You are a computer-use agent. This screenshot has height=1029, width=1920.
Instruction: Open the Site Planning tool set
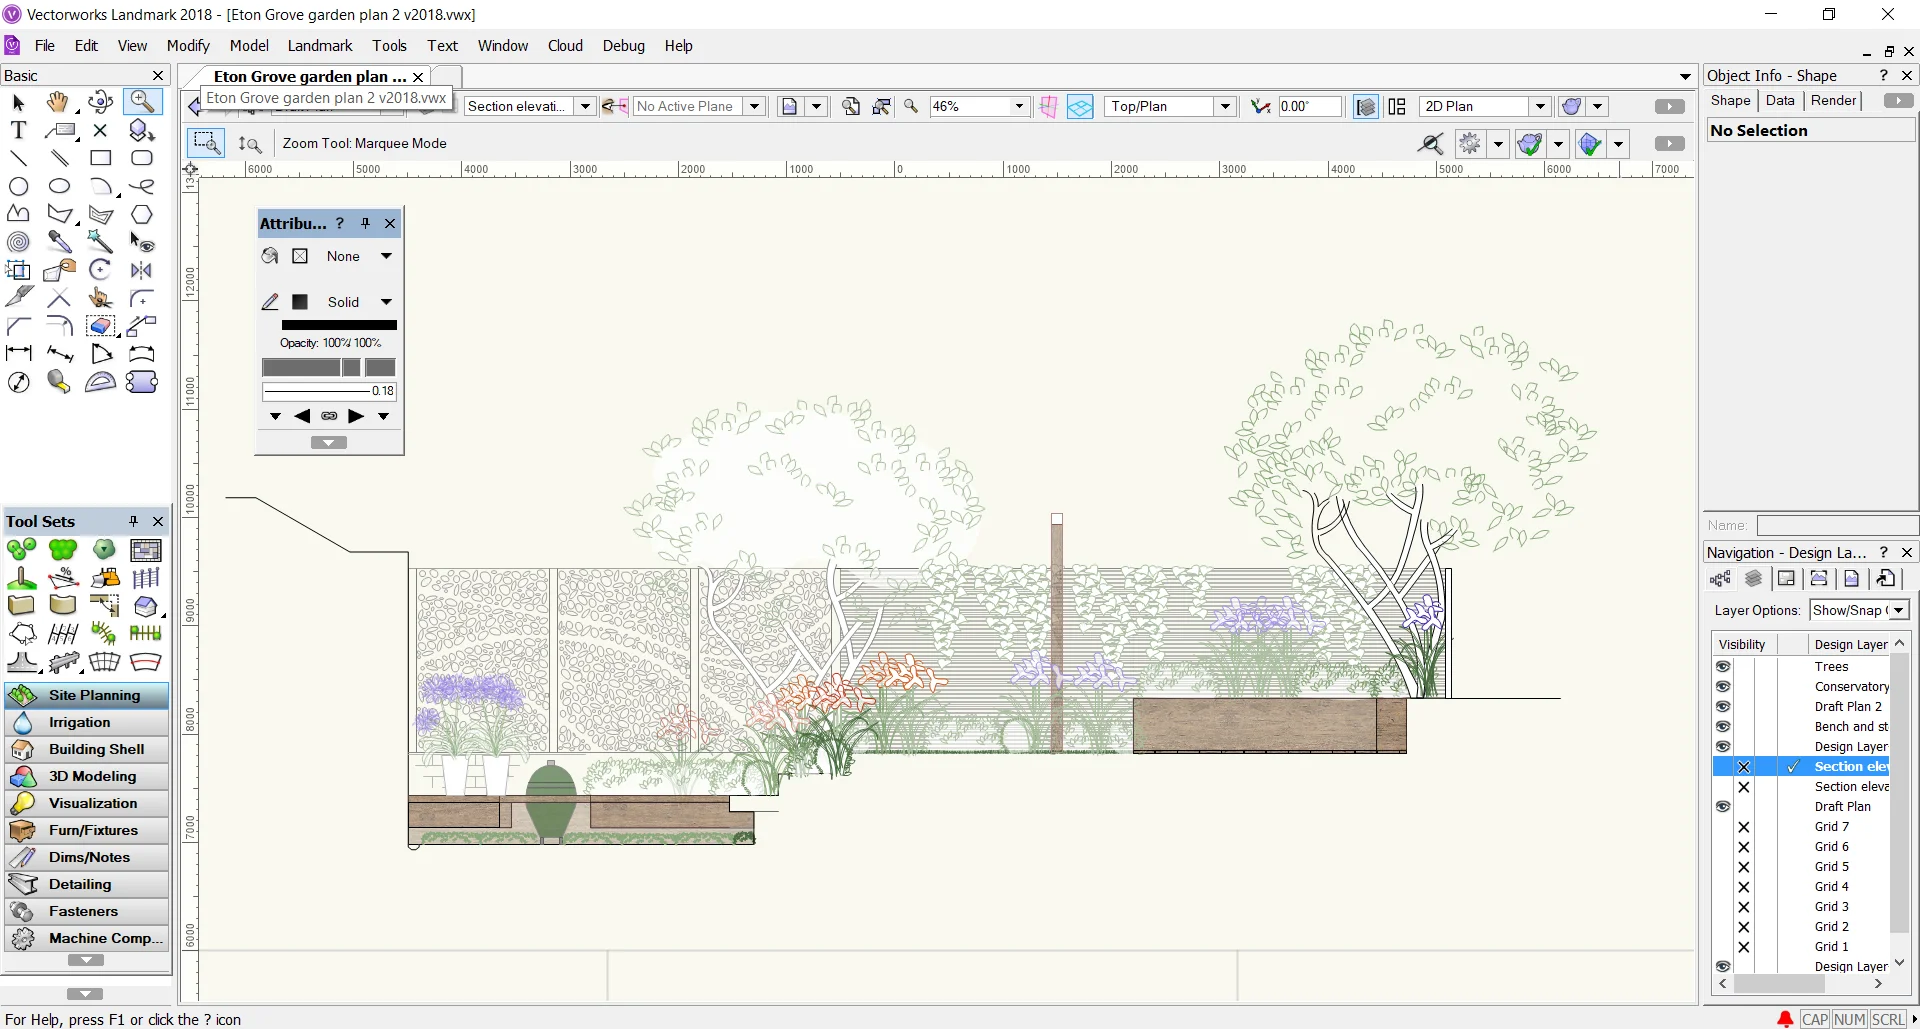(87, 695)
